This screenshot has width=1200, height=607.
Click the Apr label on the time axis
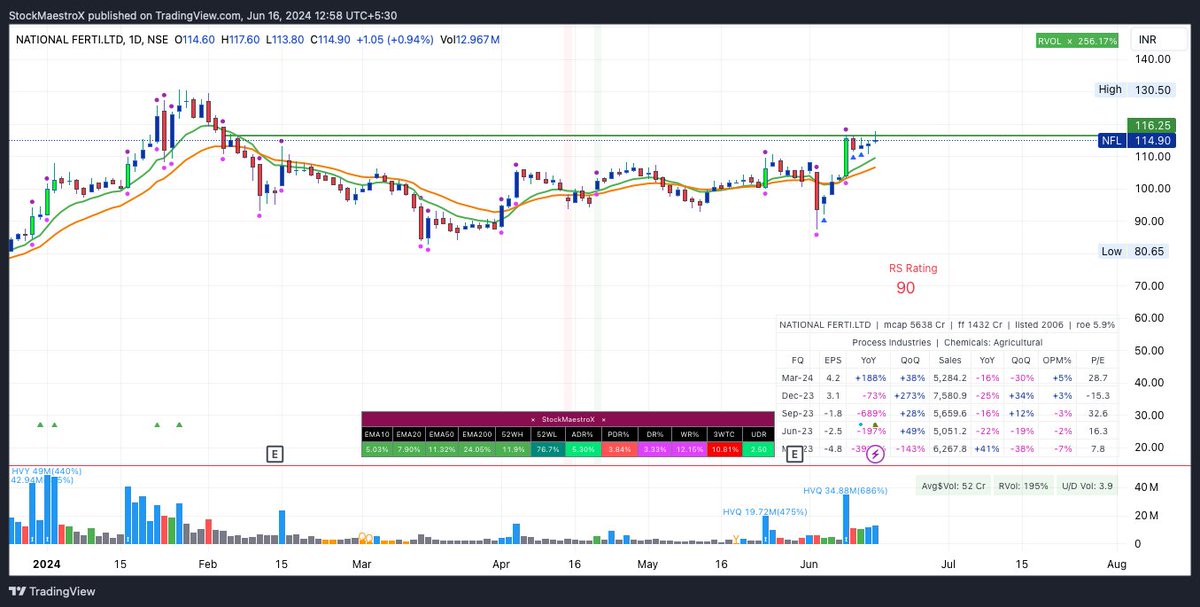pyautogui.click(x=501, y=564)
